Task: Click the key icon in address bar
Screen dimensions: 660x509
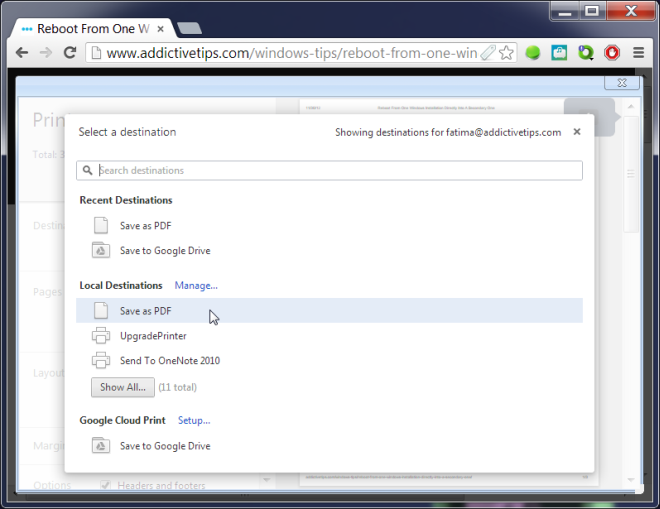Action: tap(488, 53)
